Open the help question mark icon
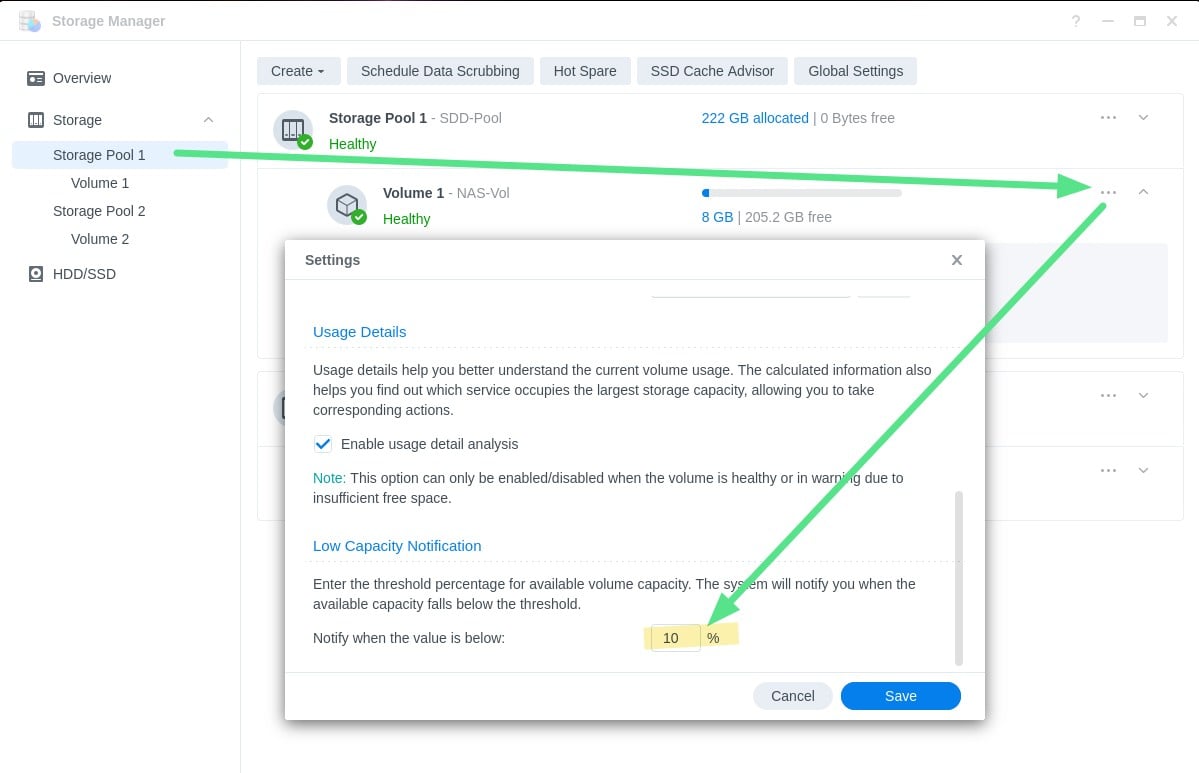Image resolution: width=1199 pixels, height=773 pixels. (x=1075, y=21)
